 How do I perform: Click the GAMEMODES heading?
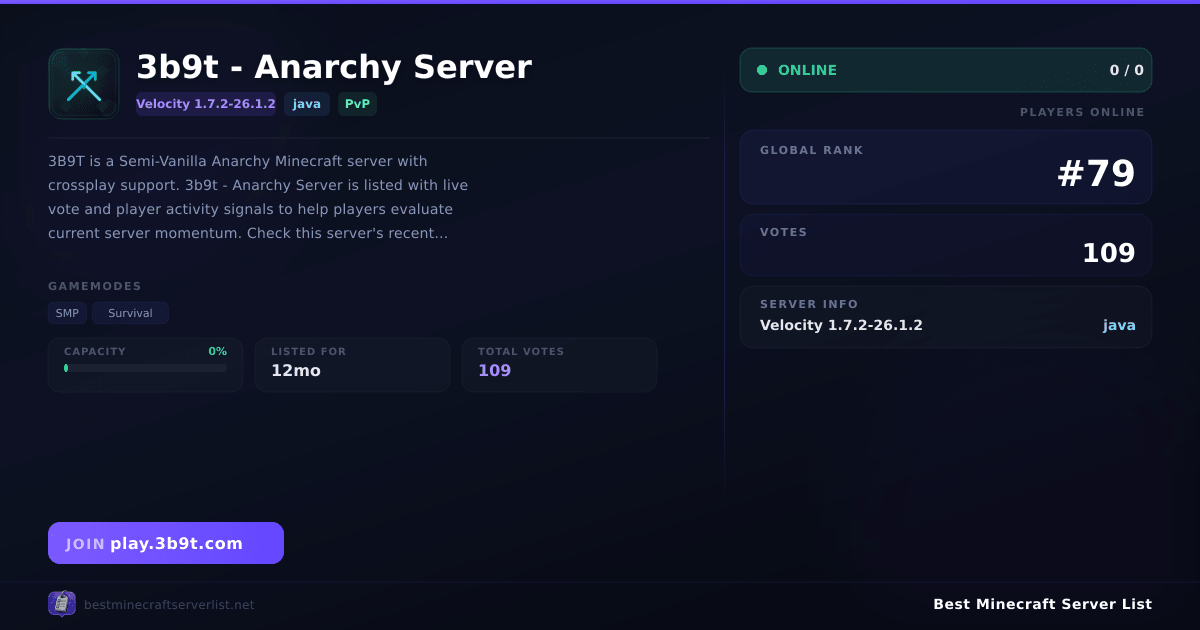point(95,286)
